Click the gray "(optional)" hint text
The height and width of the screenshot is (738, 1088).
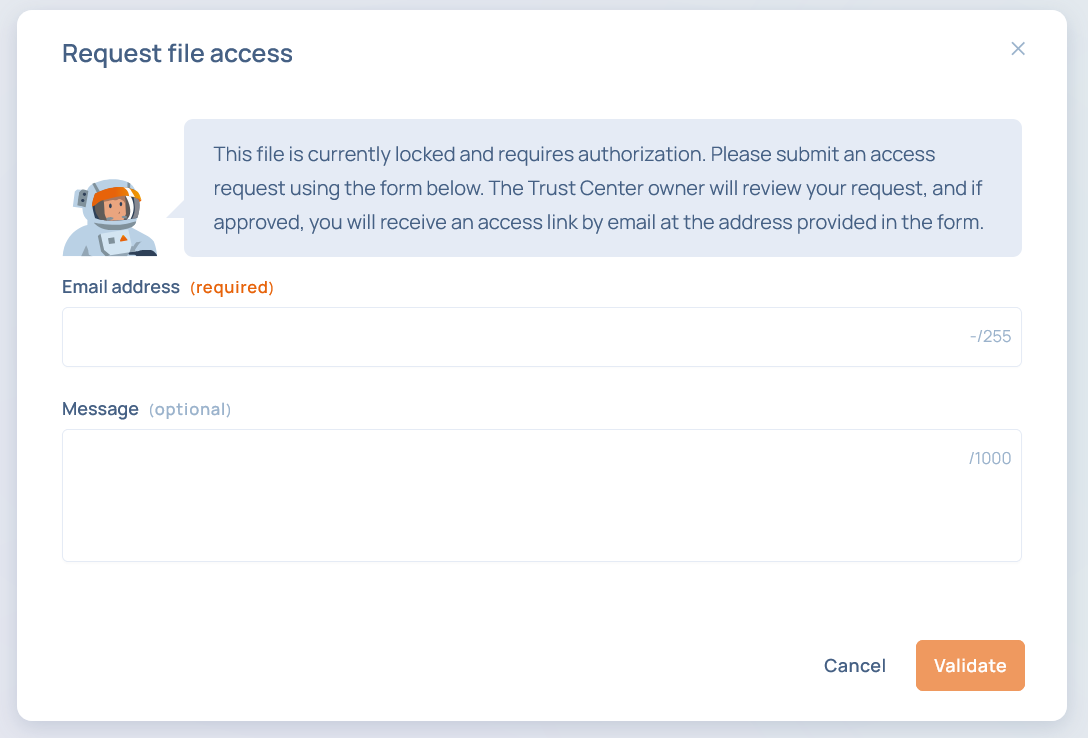pyautogui.click(x=190, y=410)
